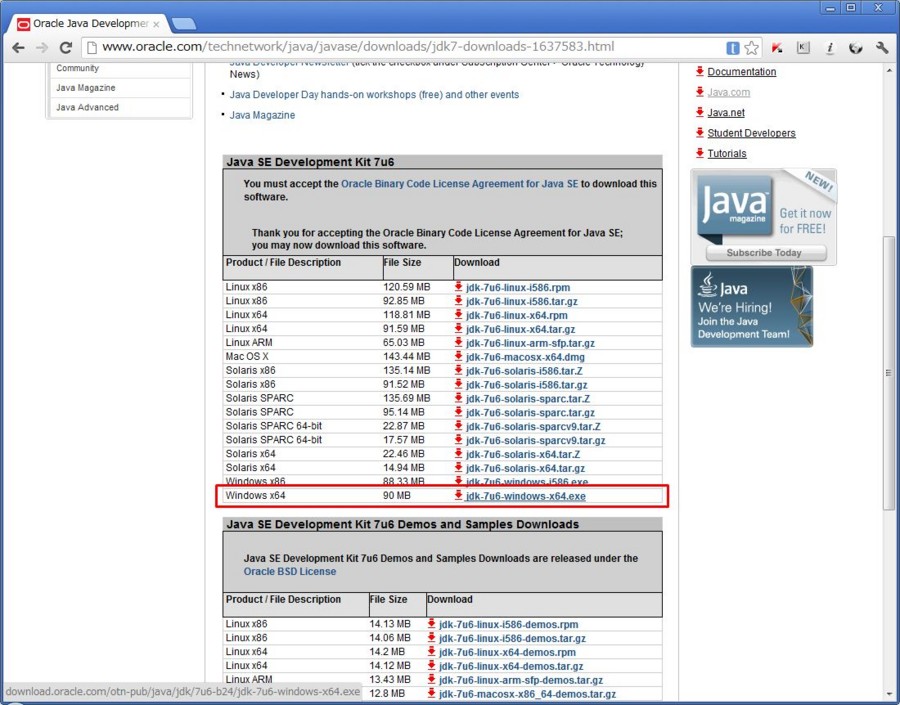This screenshot has height=705, width=900.
Task: Open the Chrome wrench menu
Action: tap(882, 48)
